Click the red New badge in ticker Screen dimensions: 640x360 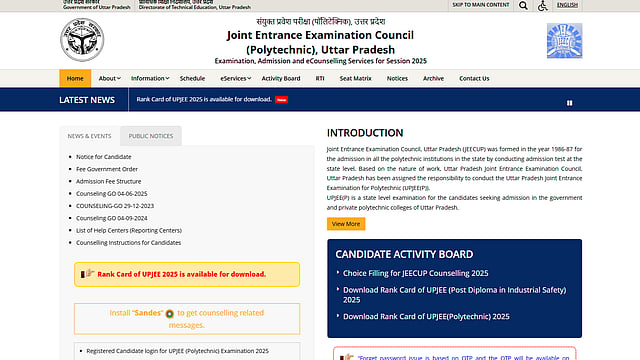[281, 100]
